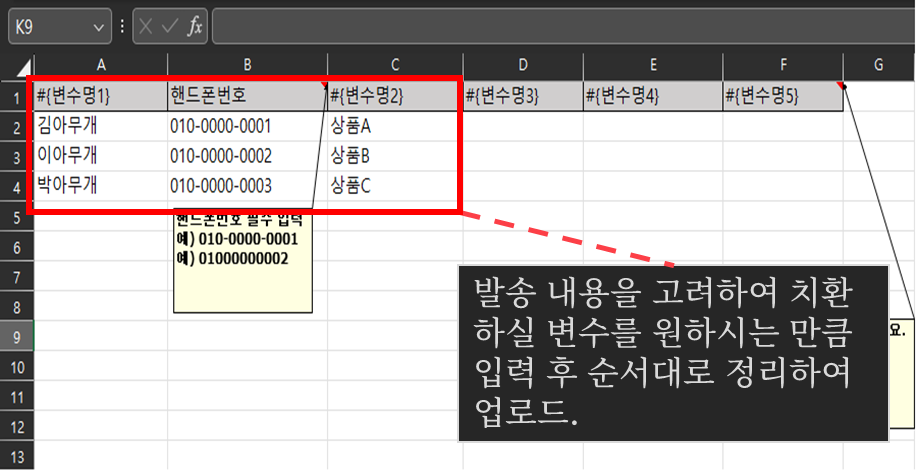Screen dimensions: 916x472
Task: Open the Name Box dropdown arrow
Action: (99, 27)
